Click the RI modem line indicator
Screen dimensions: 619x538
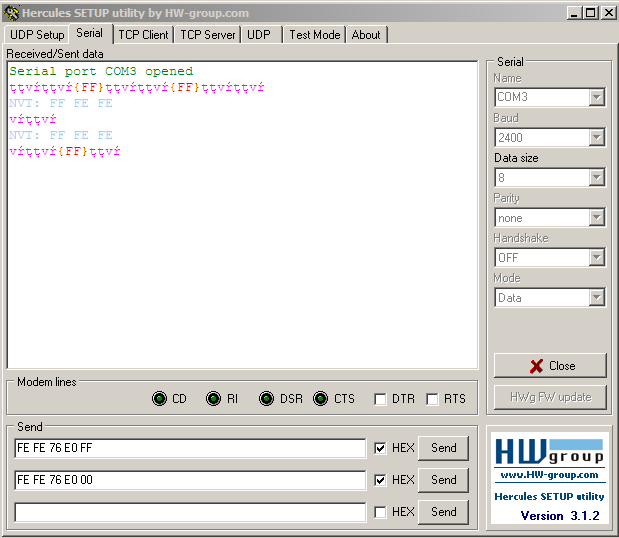tap(213, 399)
